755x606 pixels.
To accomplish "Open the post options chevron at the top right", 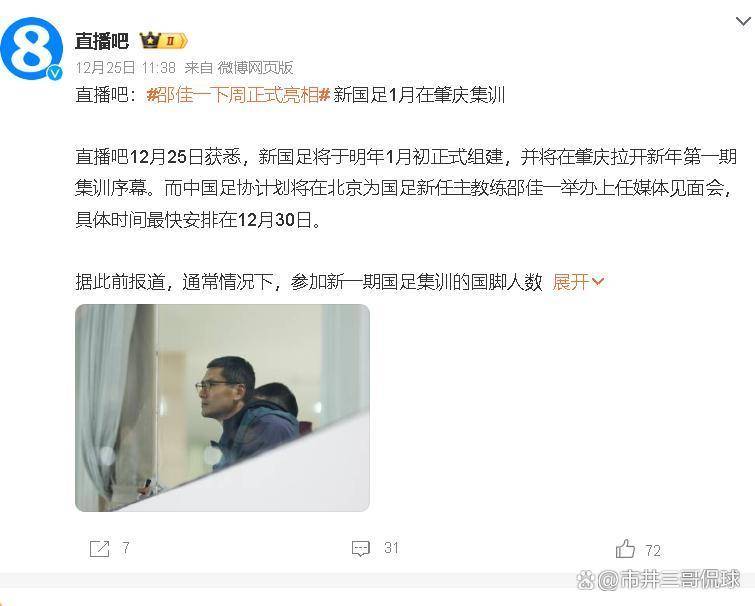I will coord(743,21).
